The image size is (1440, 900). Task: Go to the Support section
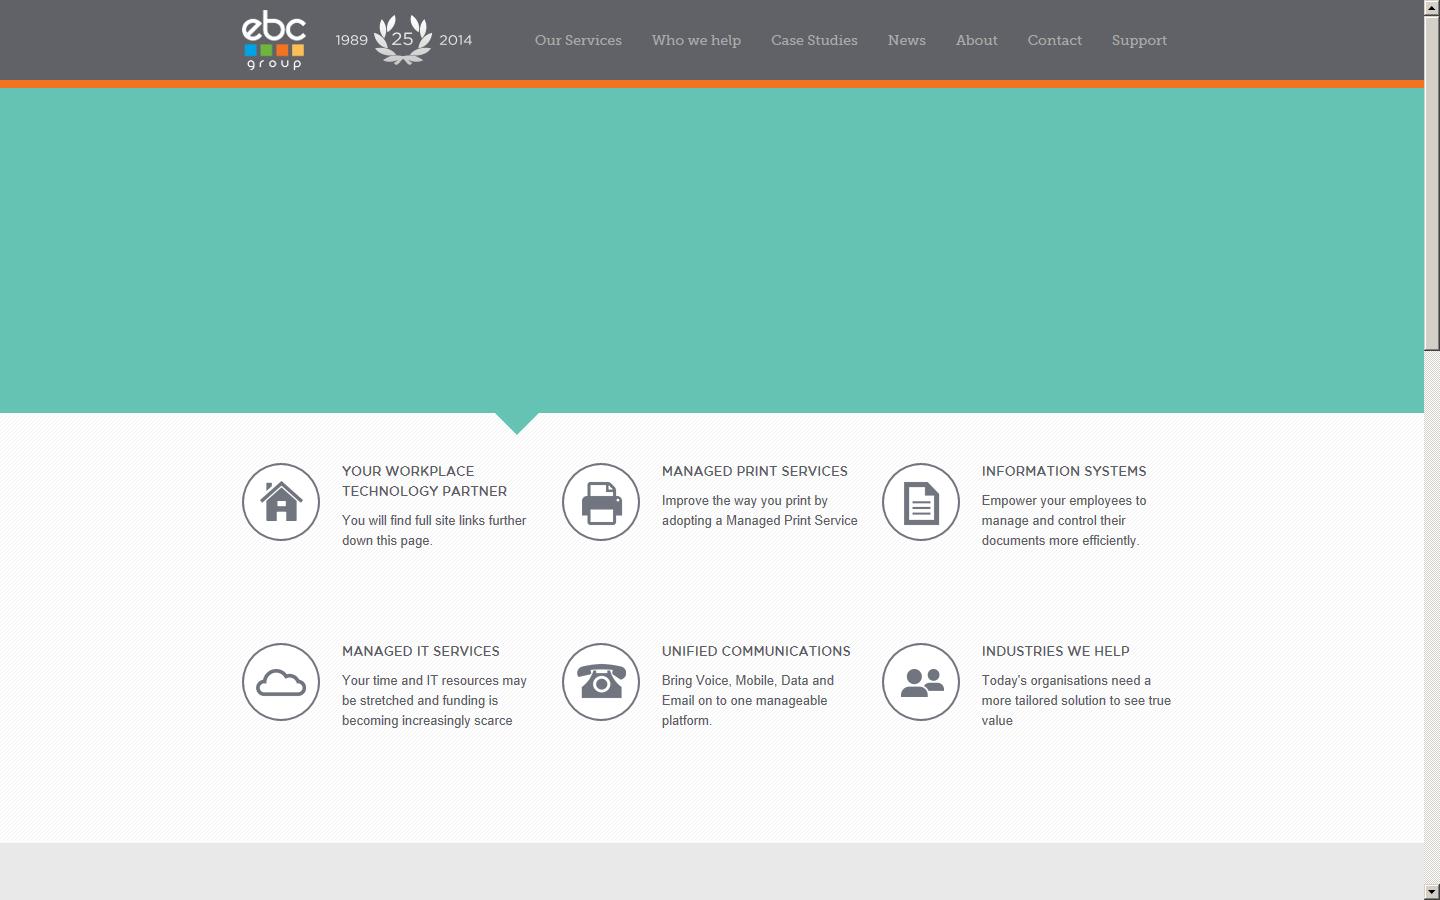(1139, 40)
